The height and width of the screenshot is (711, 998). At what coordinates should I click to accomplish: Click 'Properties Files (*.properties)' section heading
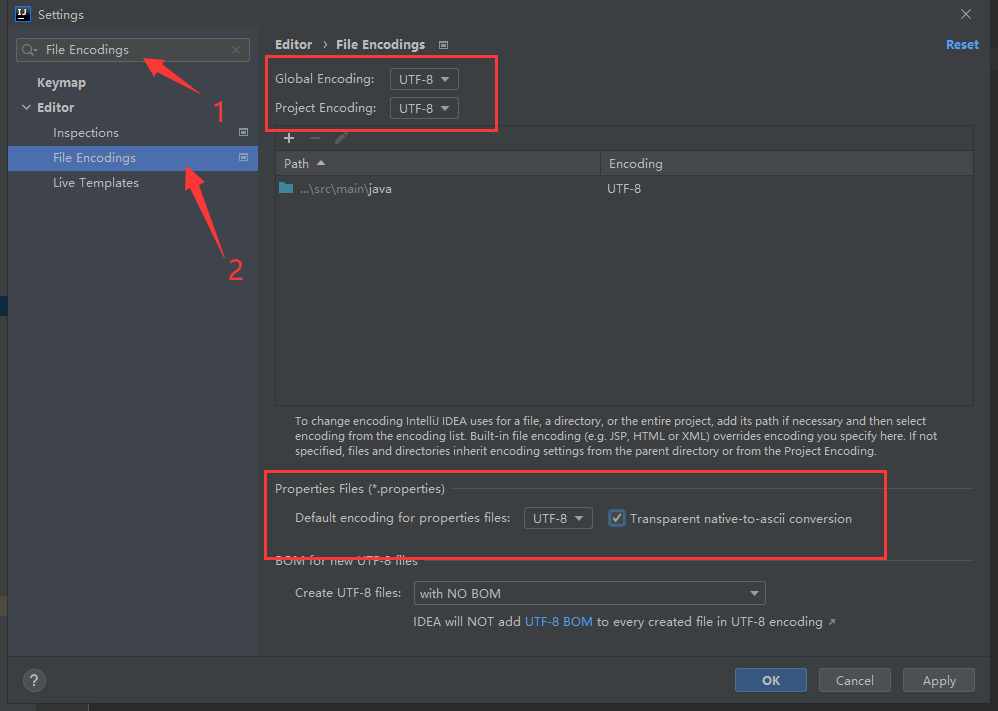tap(360, 489)
